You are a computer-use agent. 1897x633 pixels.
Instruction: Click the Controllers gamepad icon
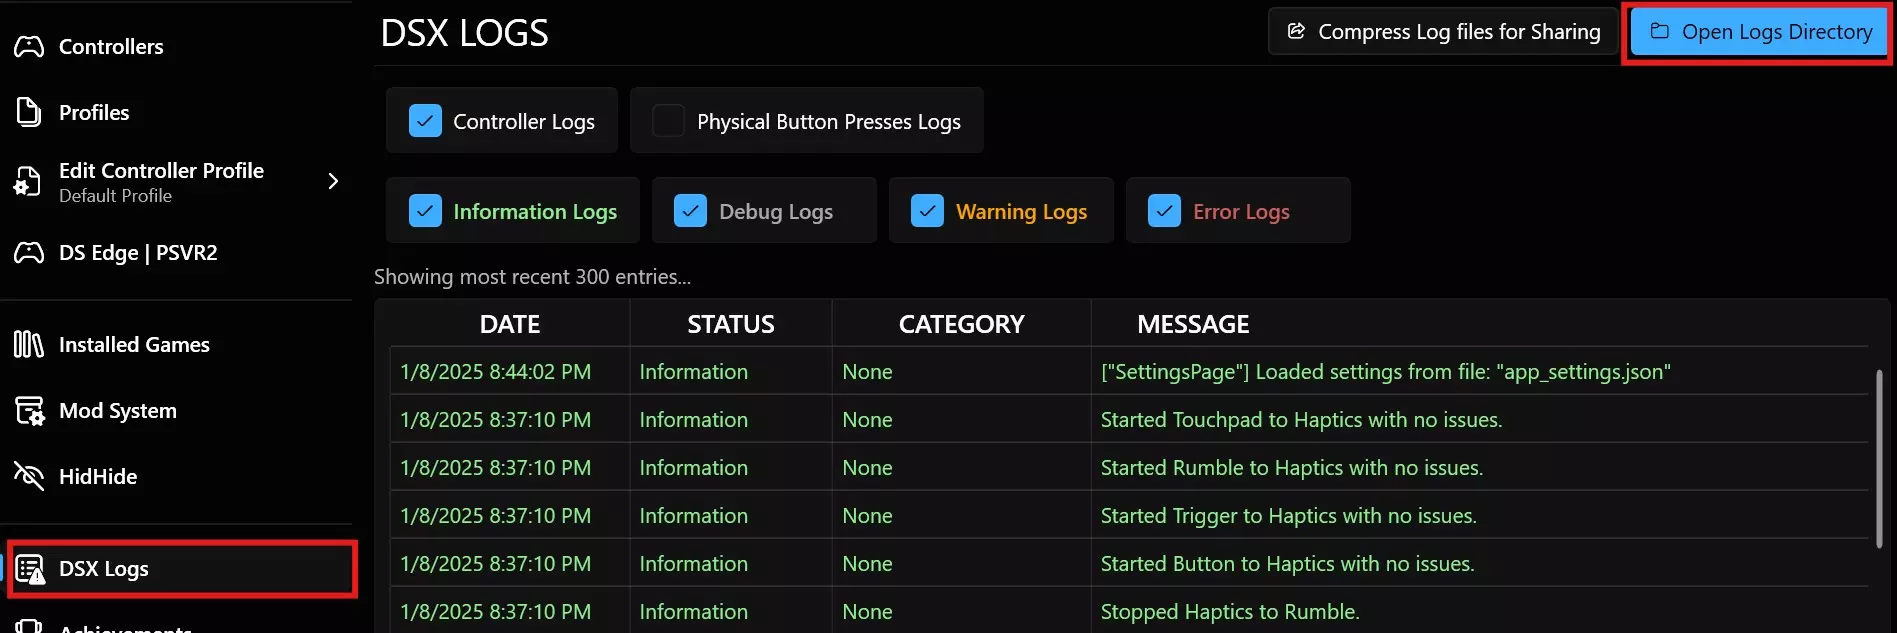point(29,47)
